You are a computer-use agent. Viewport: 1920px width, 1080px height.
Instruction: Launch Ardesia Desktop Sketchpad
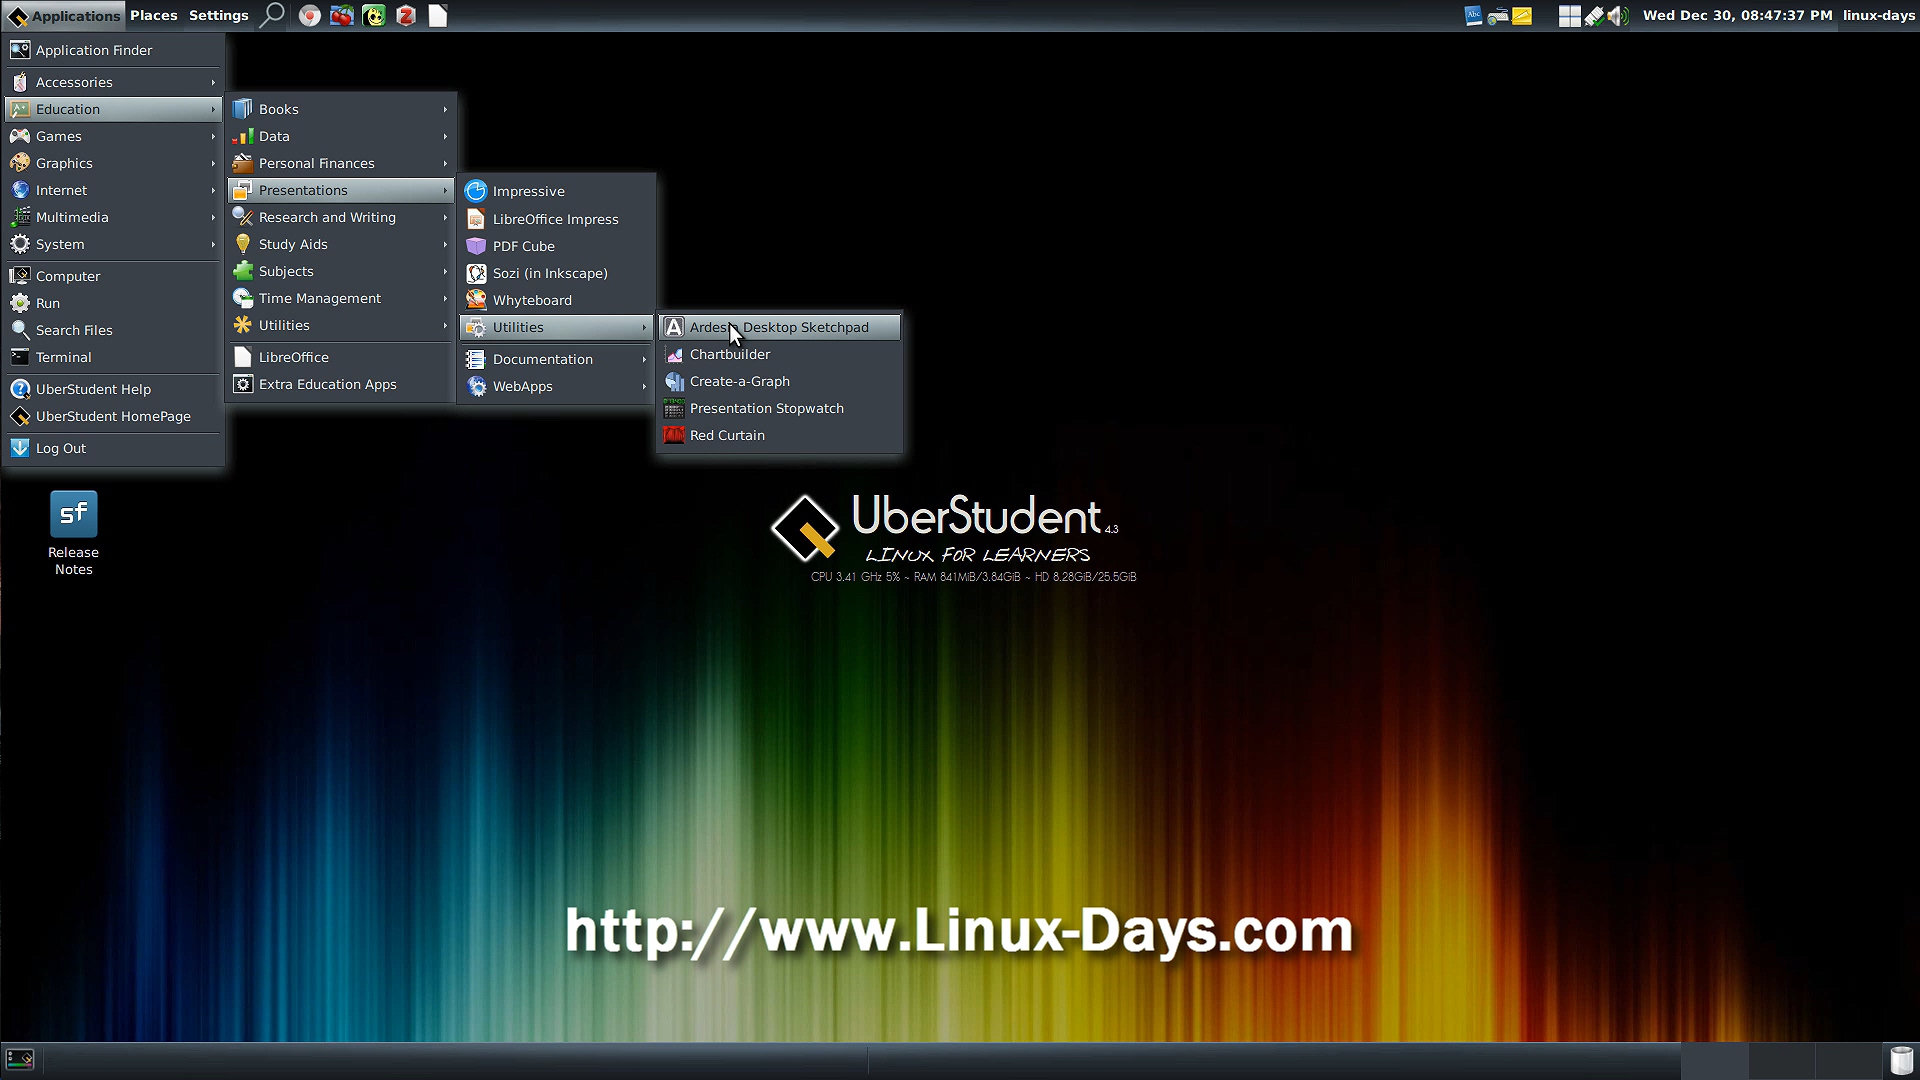click(x=780, y=327)
